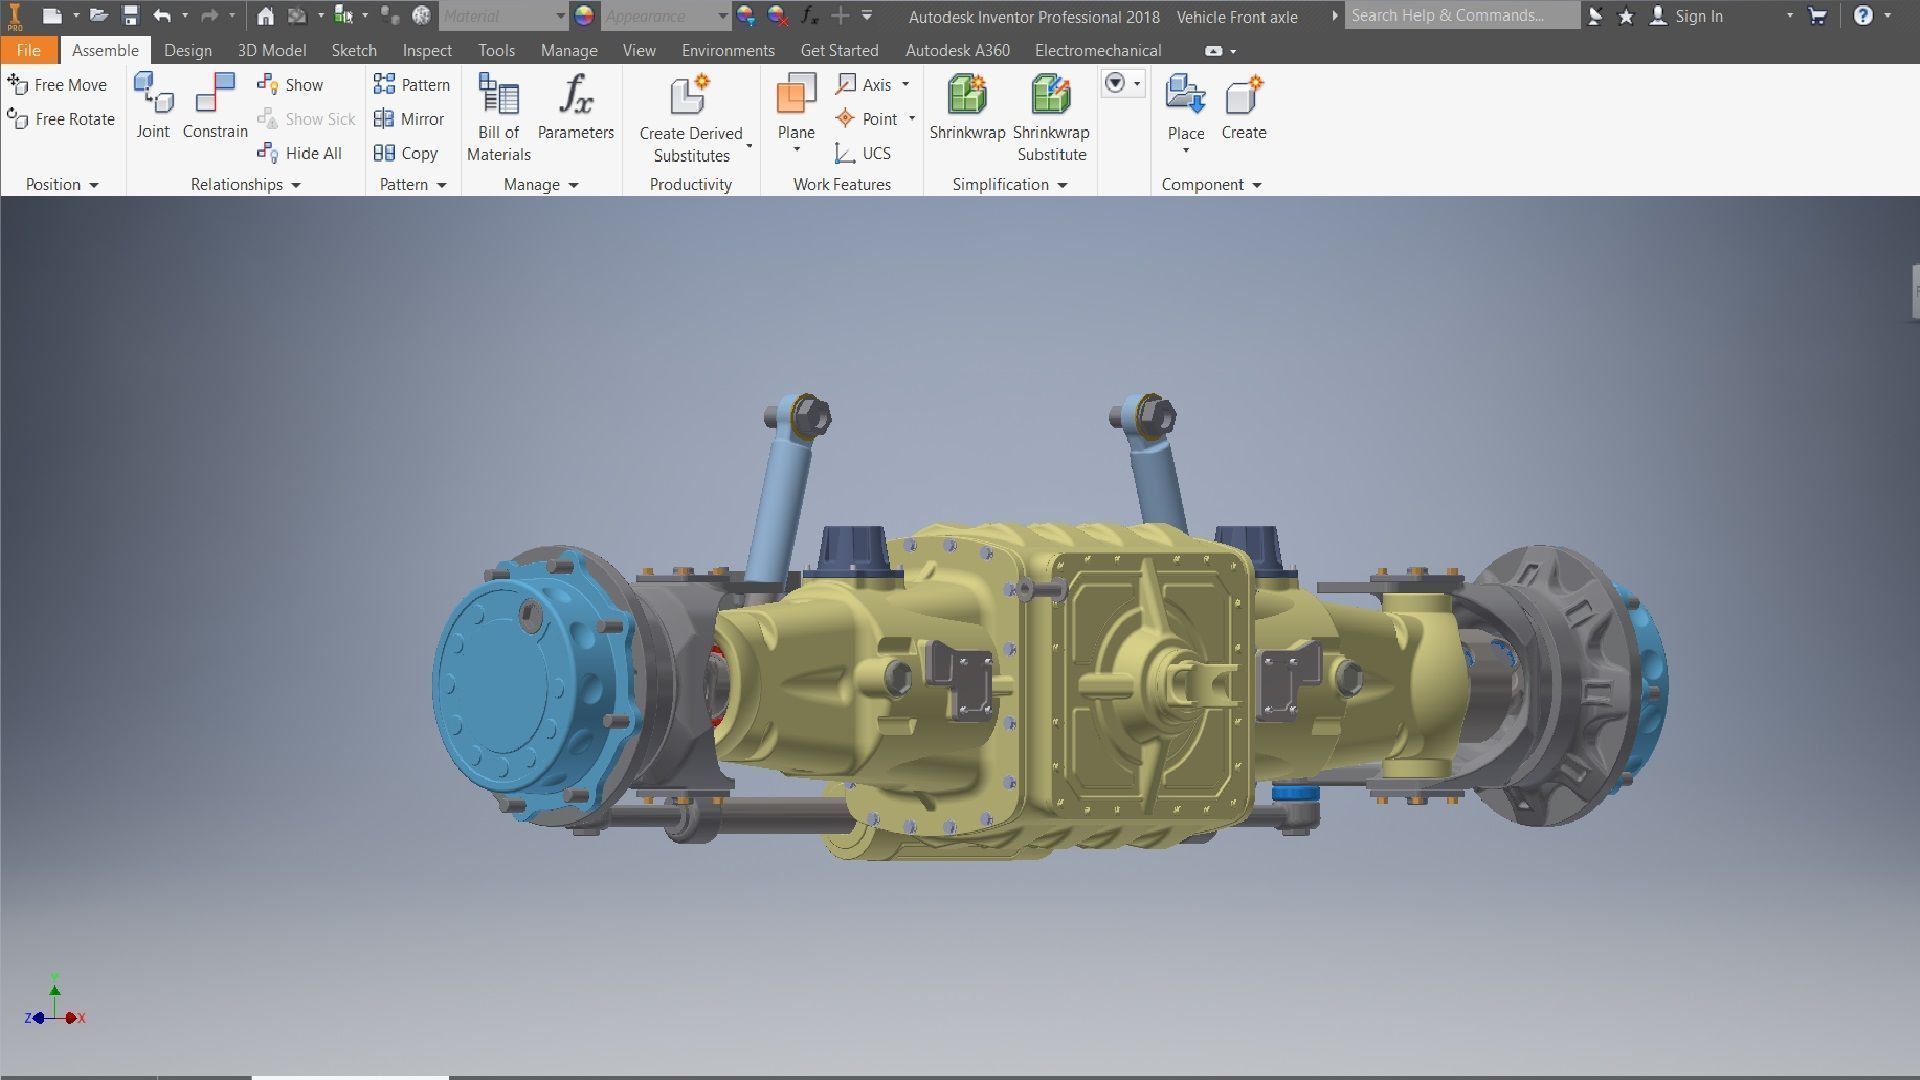The height and width of the screenshot is (1080, 1920).
Task: Select the Constrain tool
Action: coord(215,95)
